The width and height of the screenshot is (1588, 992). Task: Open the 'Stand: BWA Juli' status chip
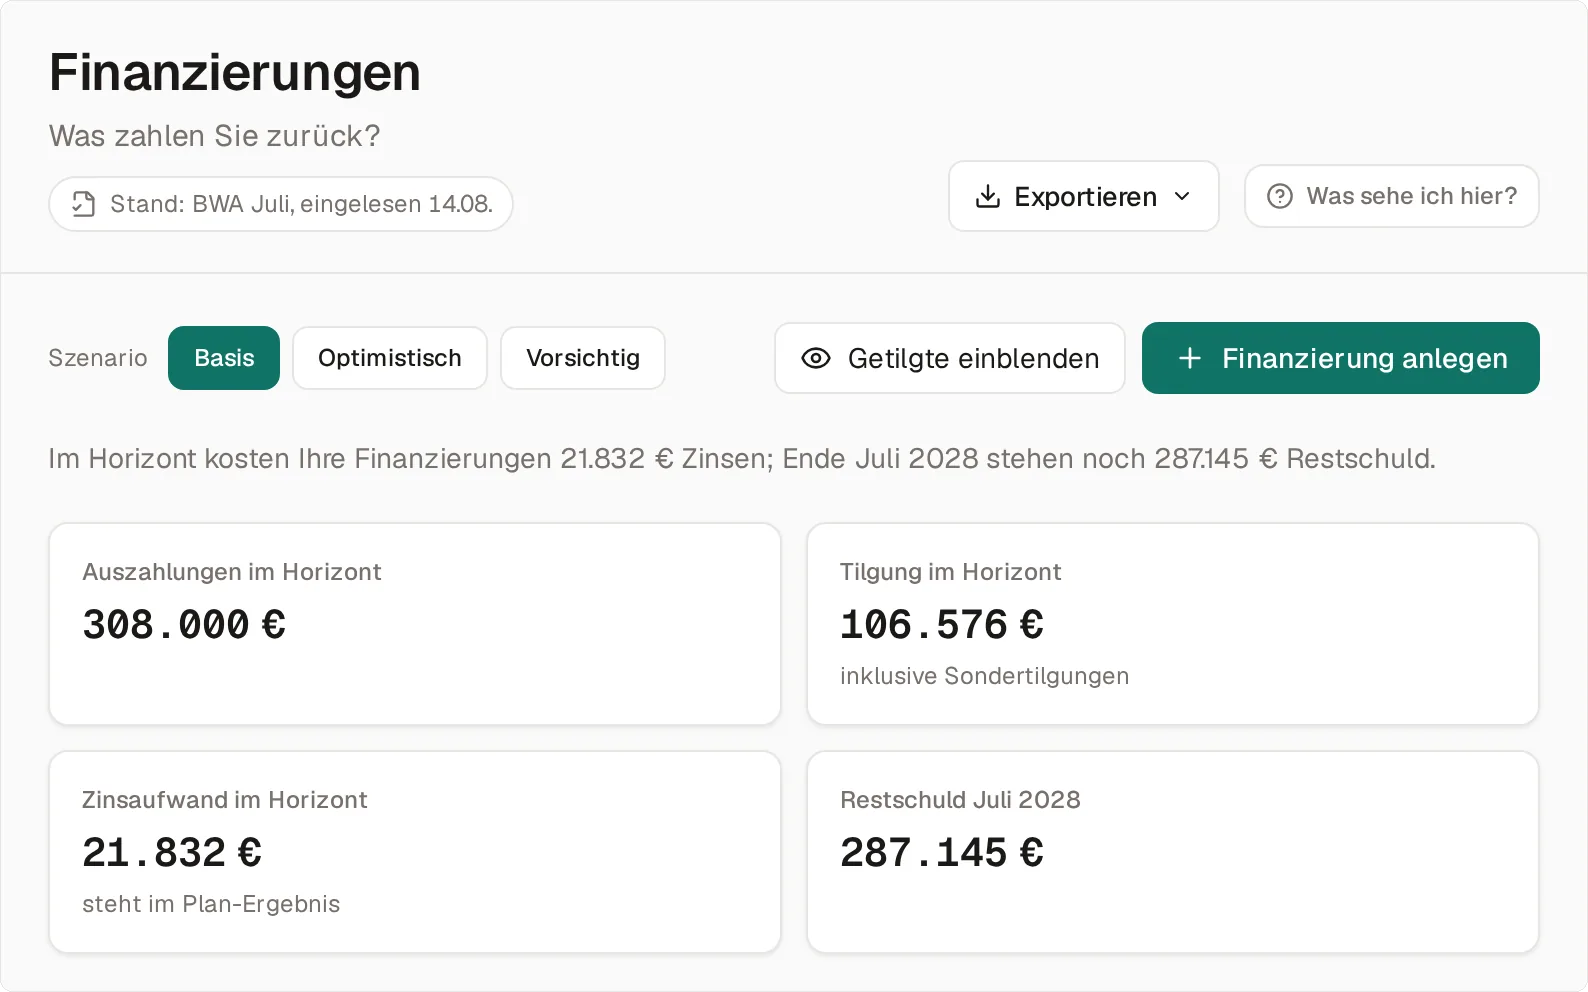pos(281,204)
